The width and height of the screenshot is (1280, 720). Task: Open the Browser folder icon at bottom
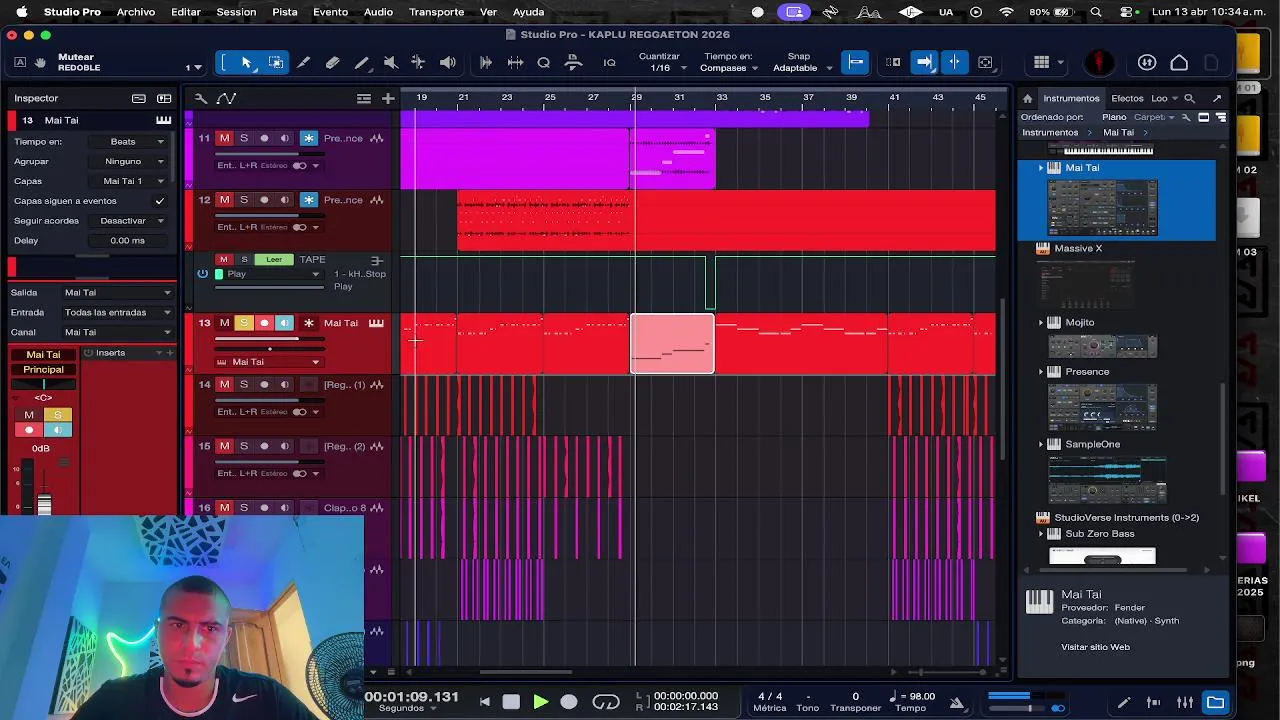click(x=1215, y=702)
